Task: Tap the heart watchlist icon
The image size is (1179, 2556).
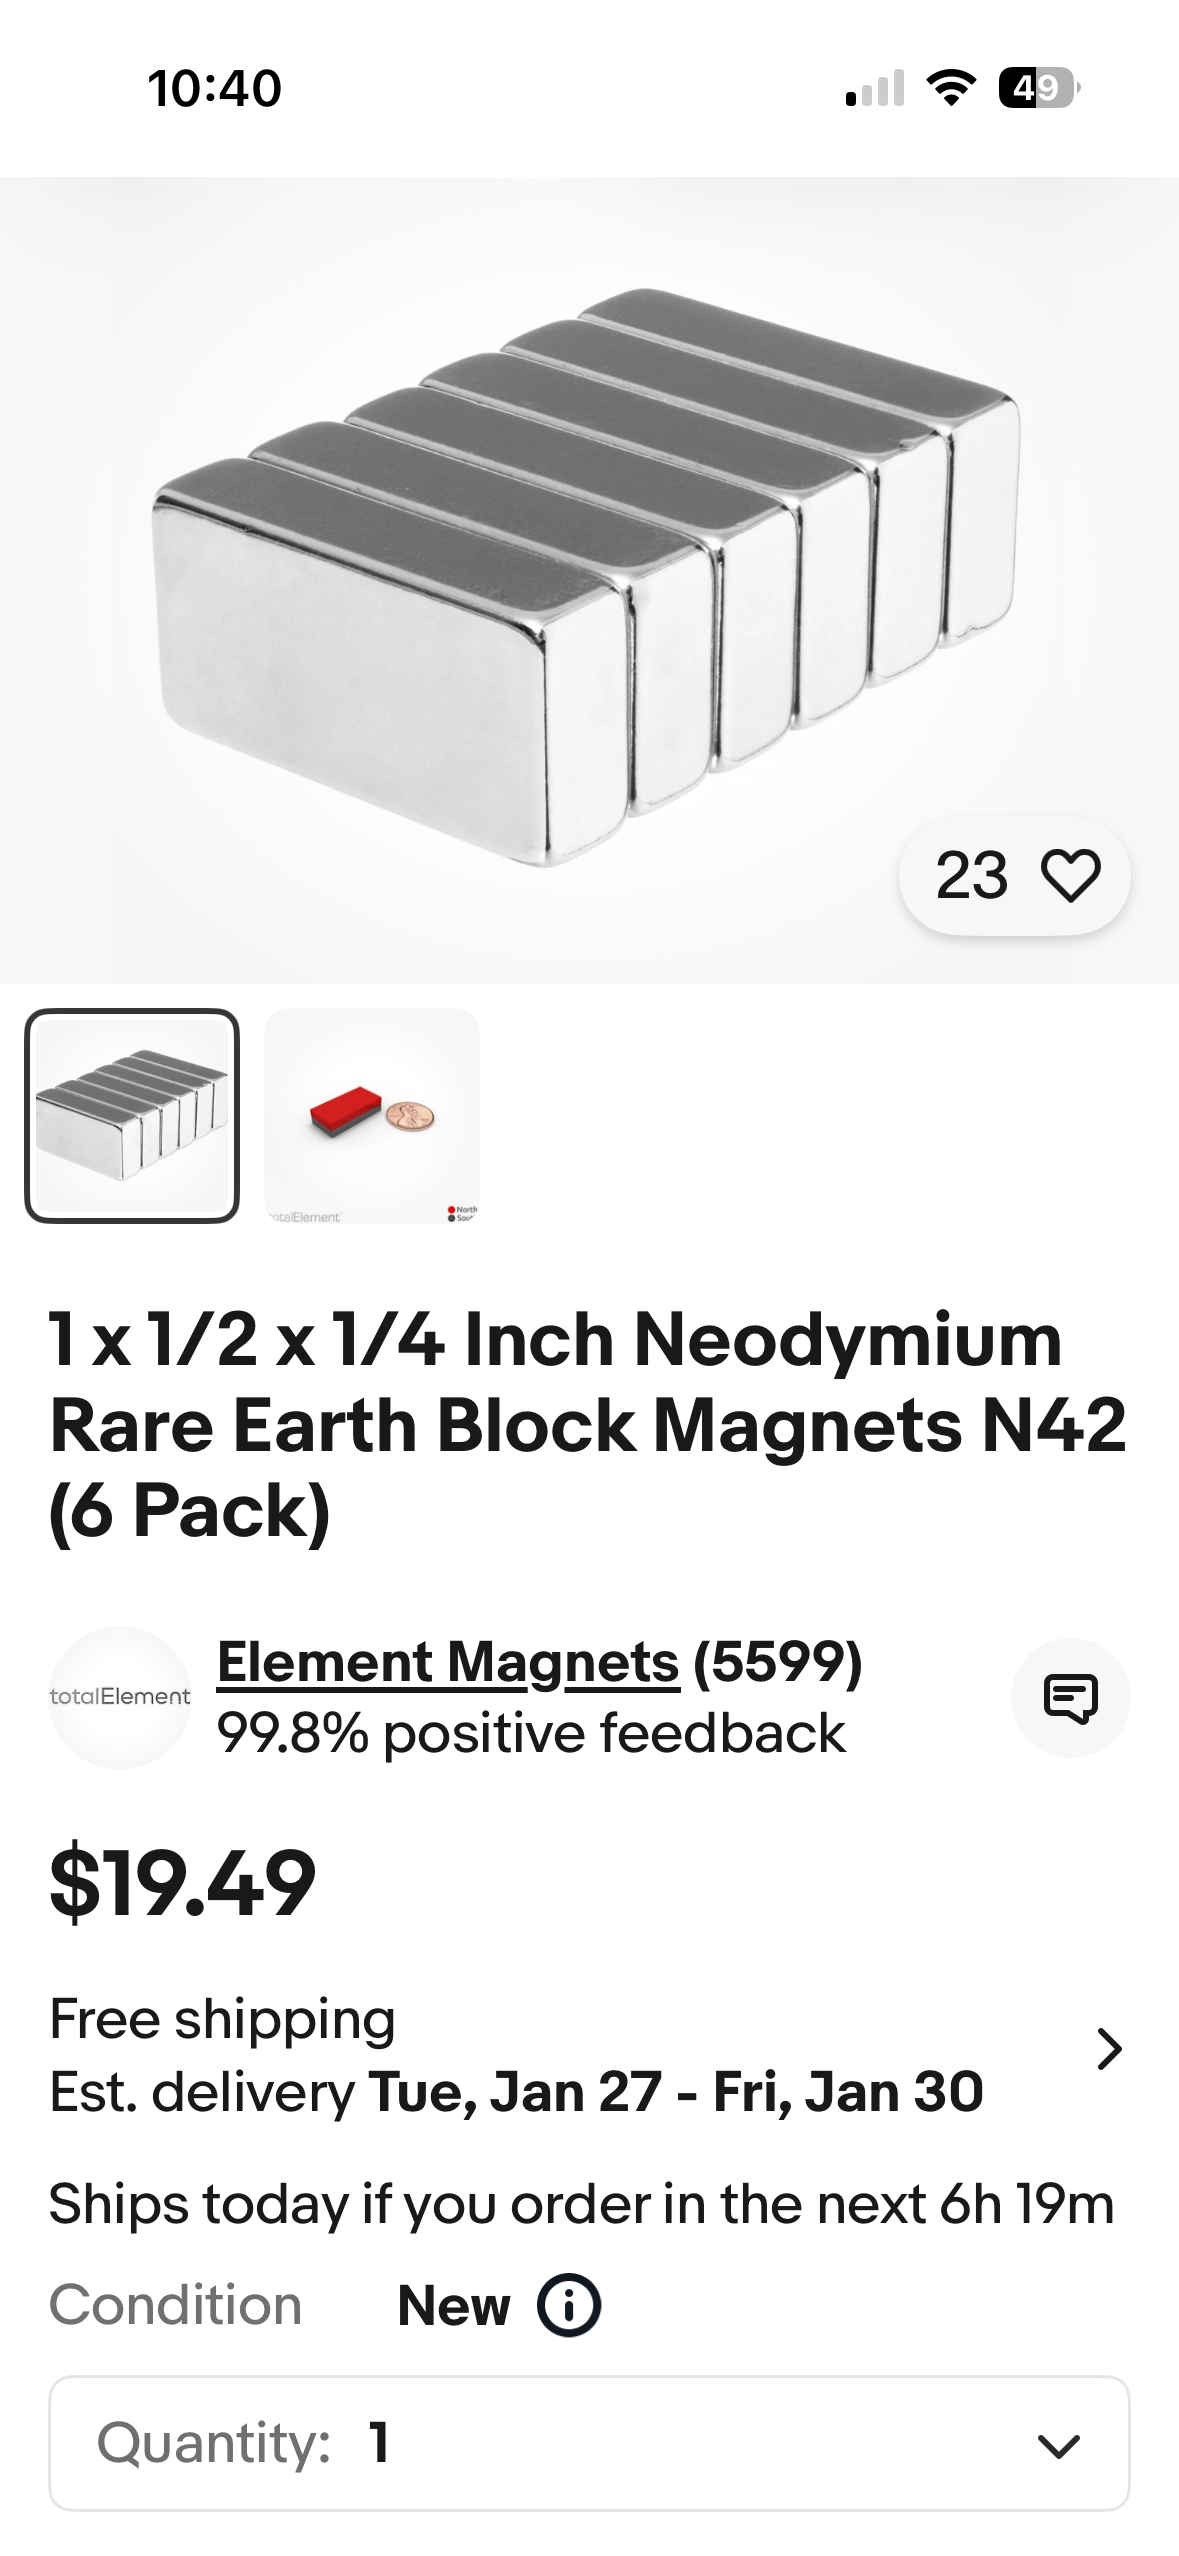Action: click(1070, 876)
